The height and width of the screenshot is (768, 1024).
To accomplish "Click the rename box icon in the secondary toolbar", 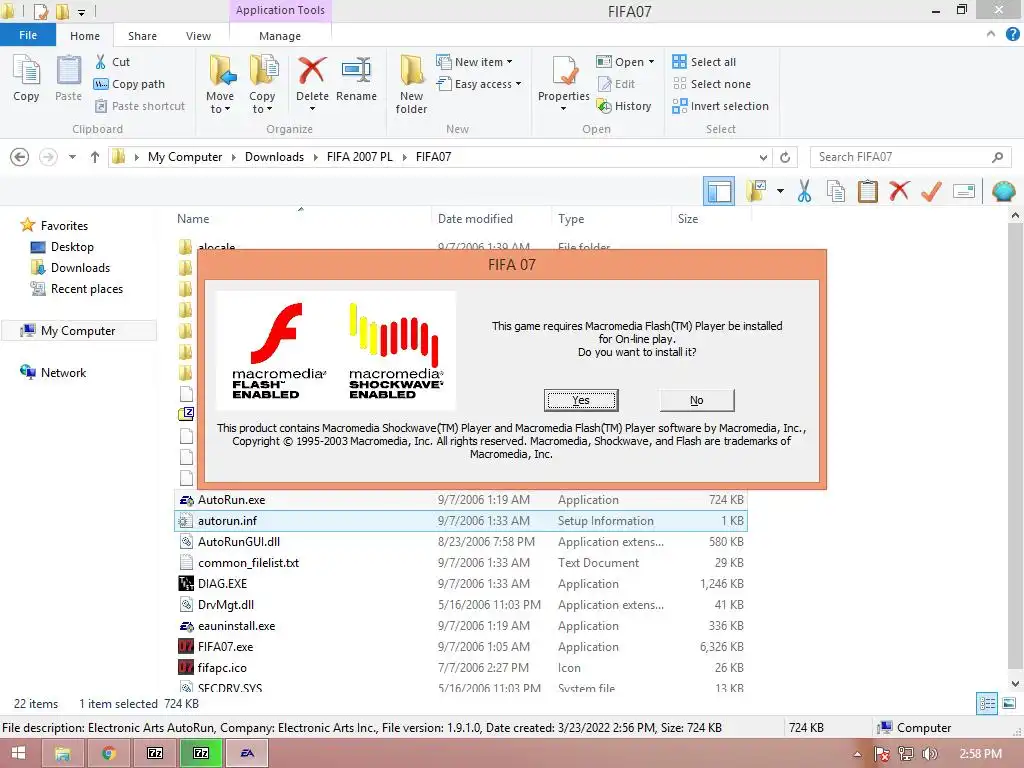I will (x=964, y=191).
